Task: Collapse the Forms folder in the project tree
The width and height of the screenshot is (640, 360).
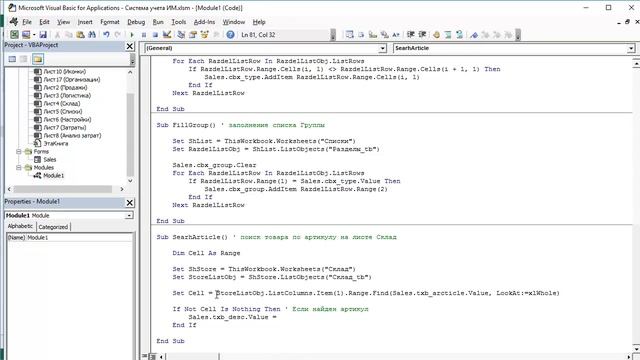Action: coord(19,151)
